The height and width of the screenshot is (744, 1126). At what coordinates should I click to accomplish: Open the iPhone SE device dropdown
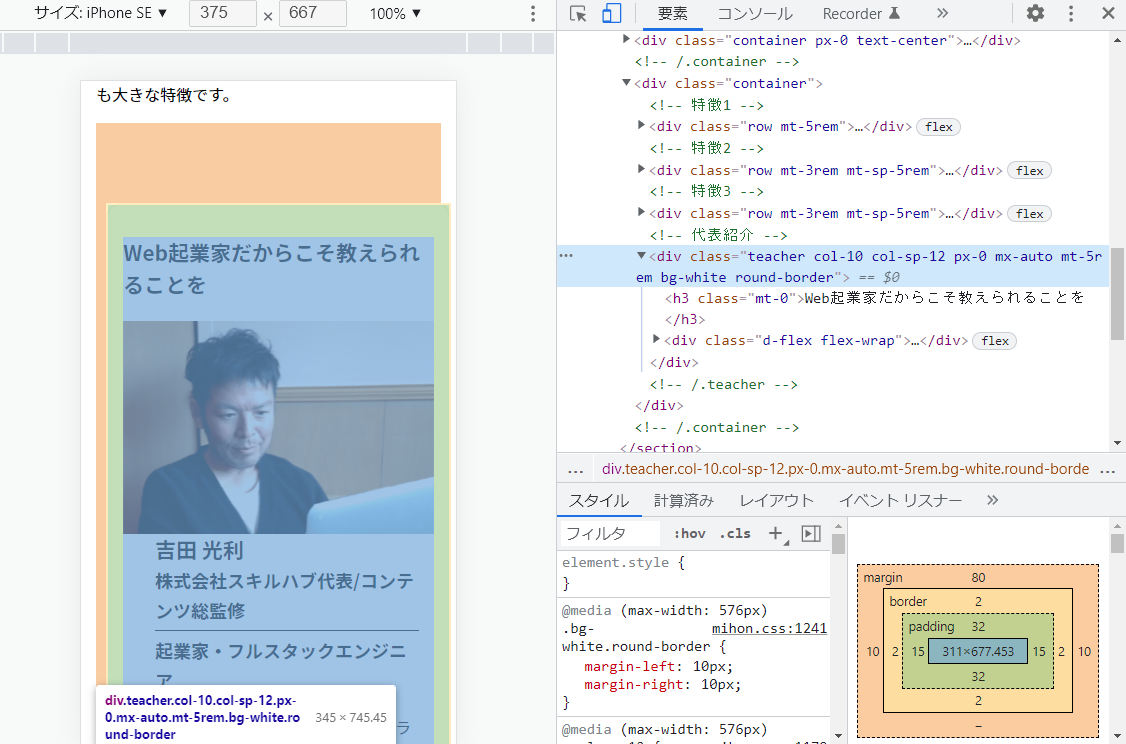(x=101, y=14)
